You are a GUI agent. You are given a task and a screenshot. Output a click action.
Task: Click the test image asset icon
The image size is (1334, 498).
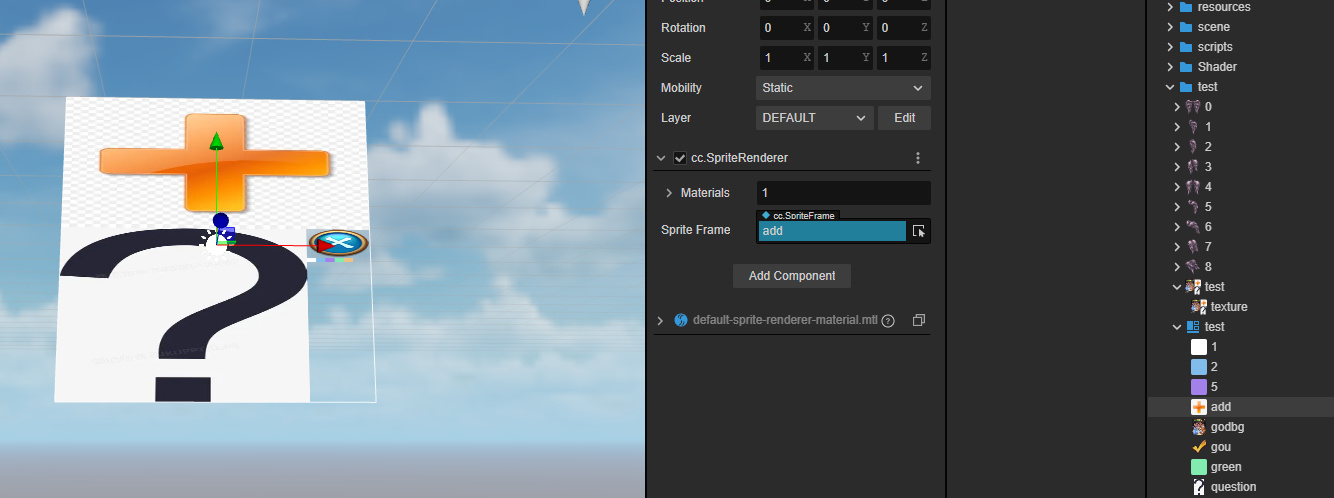click(x=1192, y=287)
